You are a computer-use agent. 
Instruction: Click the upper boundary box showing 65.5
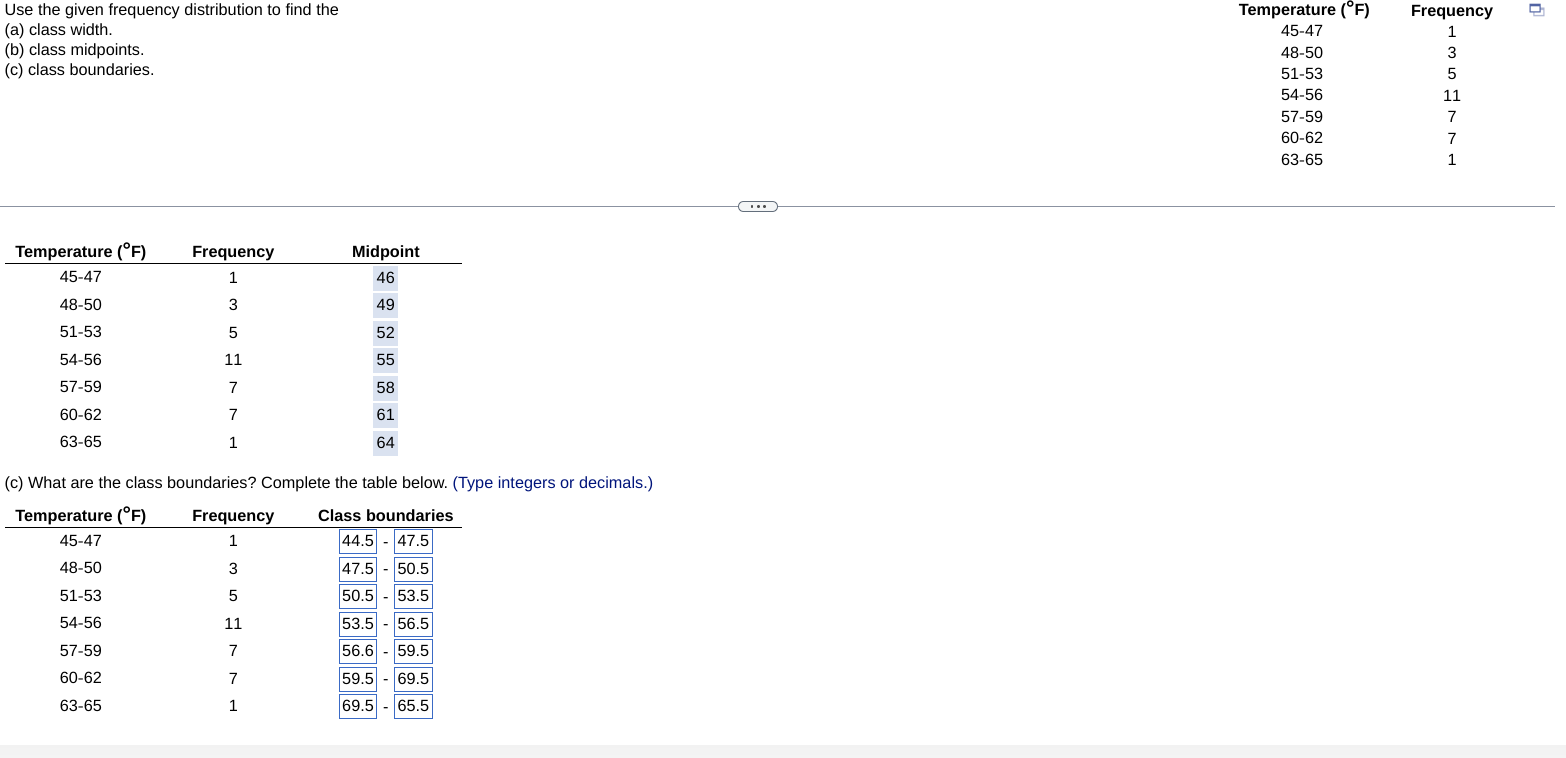pos(412,705)
